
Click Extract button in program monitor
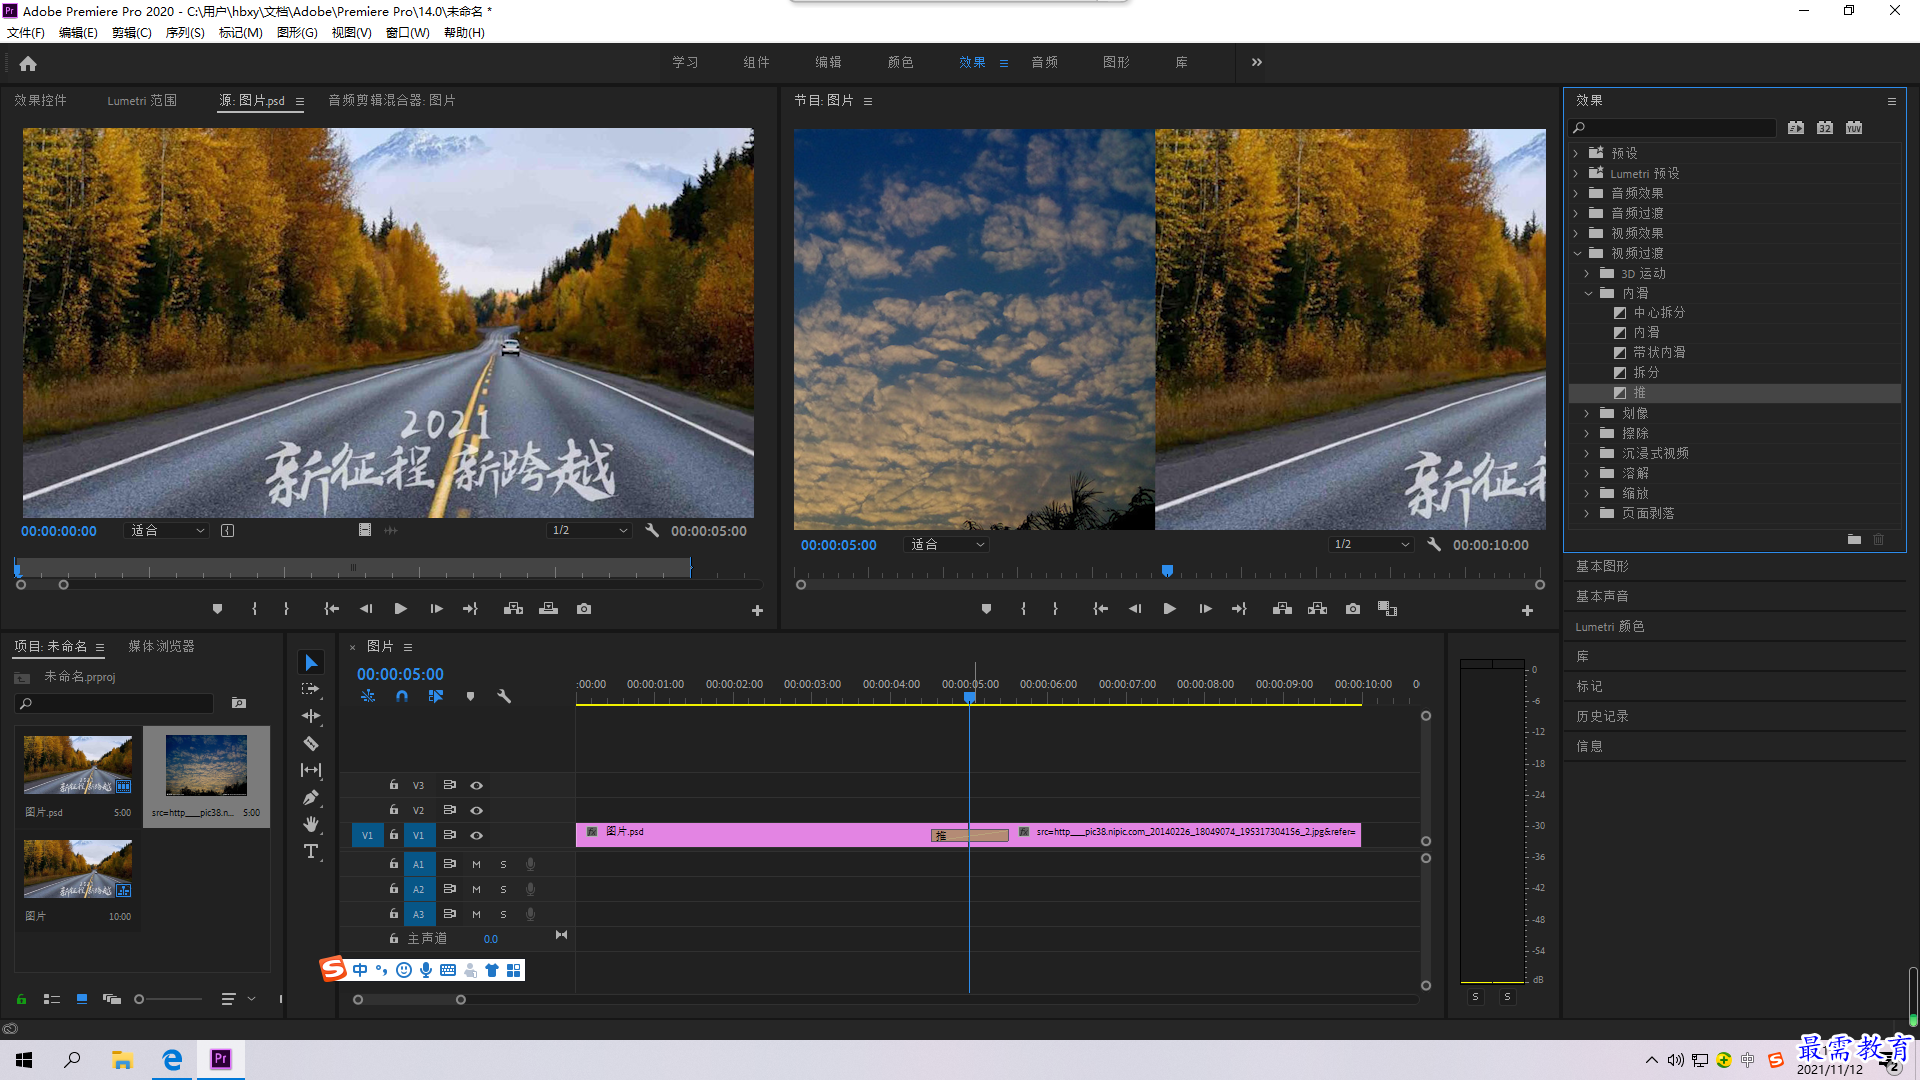click(1317, 609)
